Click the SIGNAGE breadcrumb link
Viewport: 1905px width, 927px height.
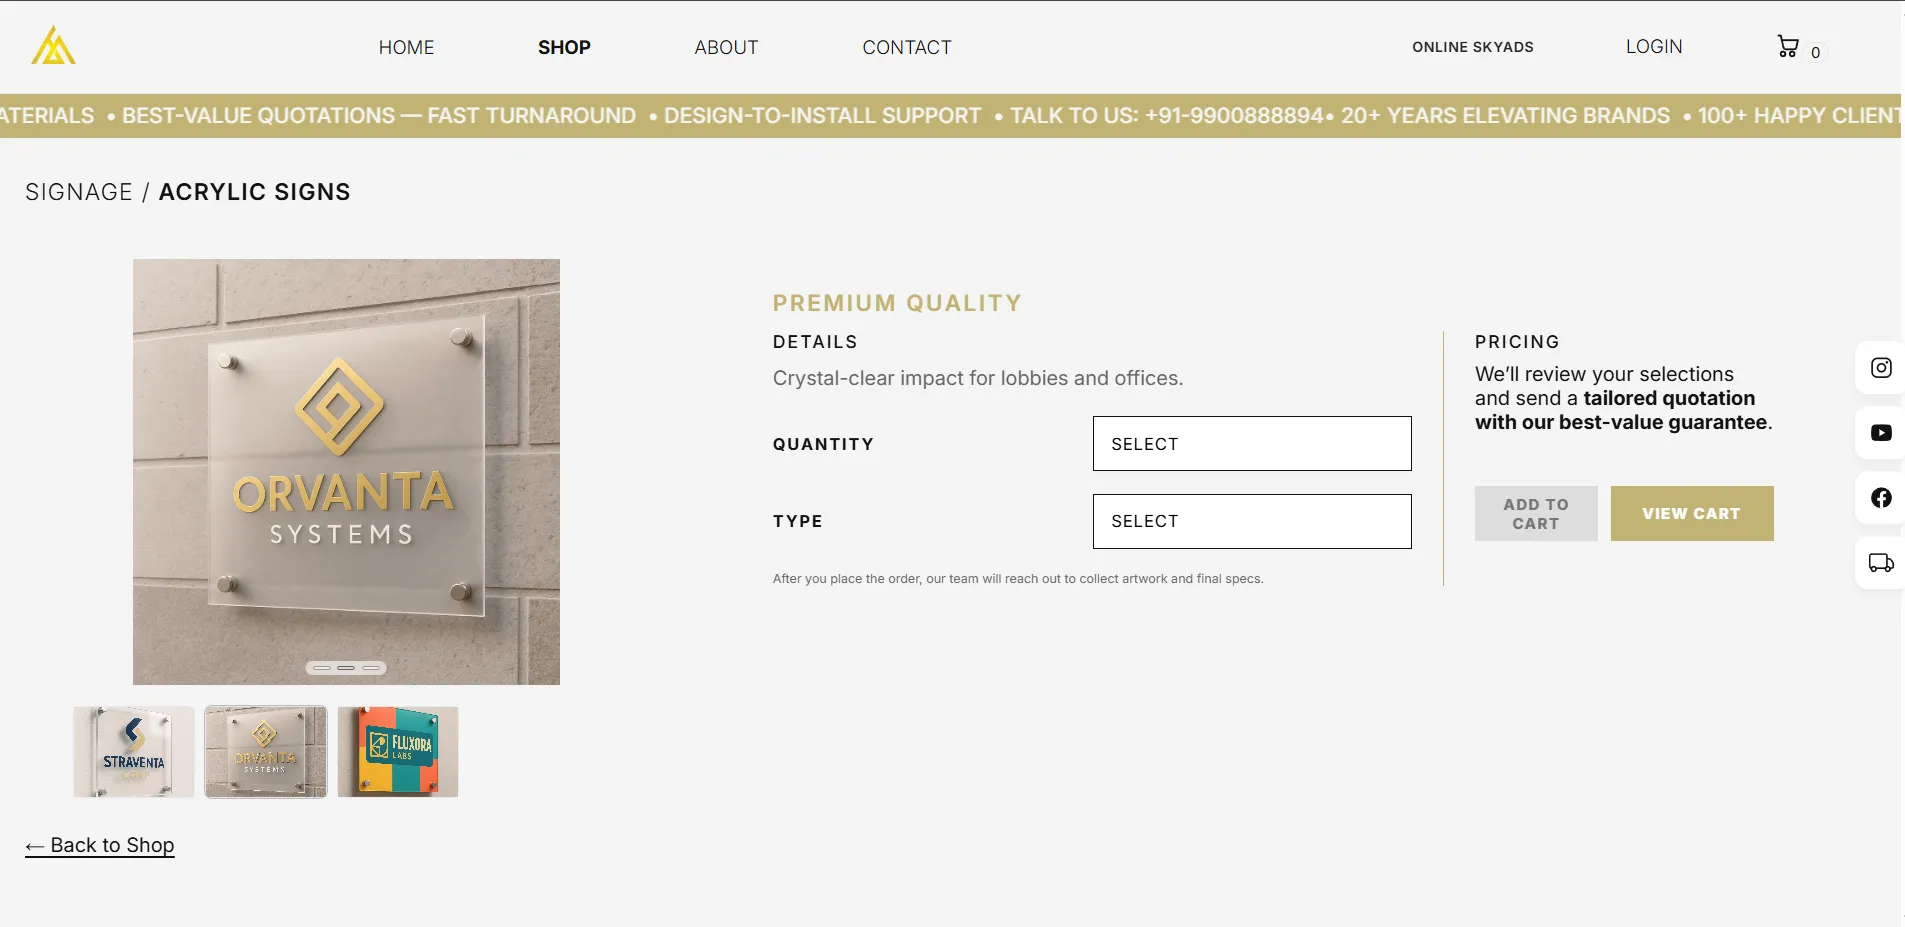coord(79,192)
